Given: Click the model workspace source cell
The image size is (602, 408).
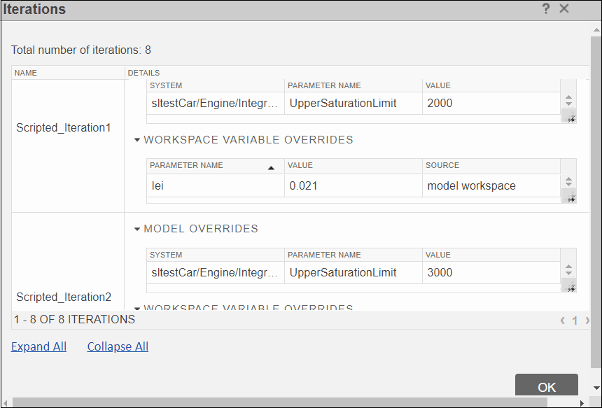Looking at the screenshot, I should [491, 186].
